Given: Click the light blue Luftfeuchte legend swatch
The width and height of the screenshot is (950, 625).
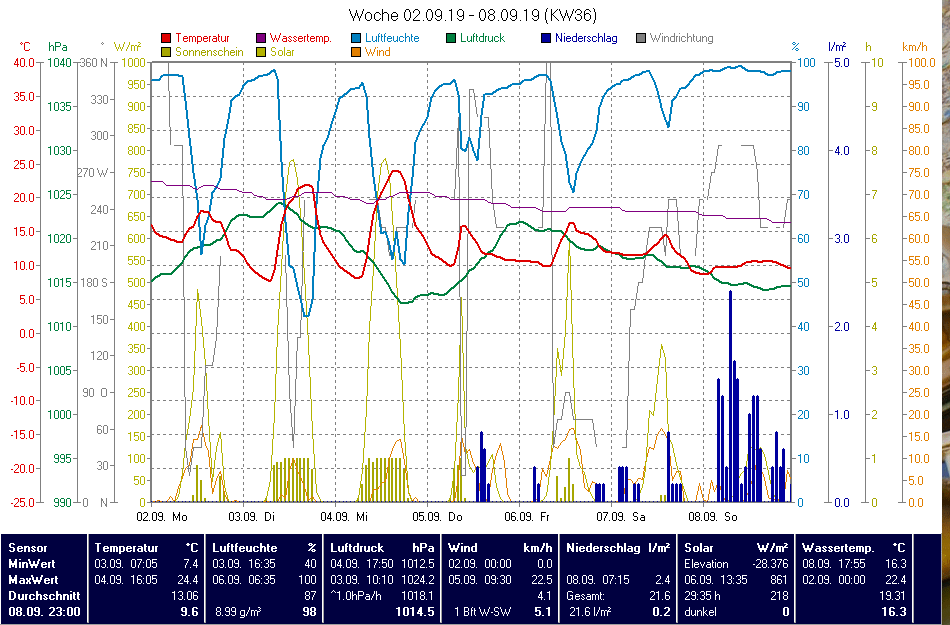Looking at the screenshot, I should (x=356, y=38).
